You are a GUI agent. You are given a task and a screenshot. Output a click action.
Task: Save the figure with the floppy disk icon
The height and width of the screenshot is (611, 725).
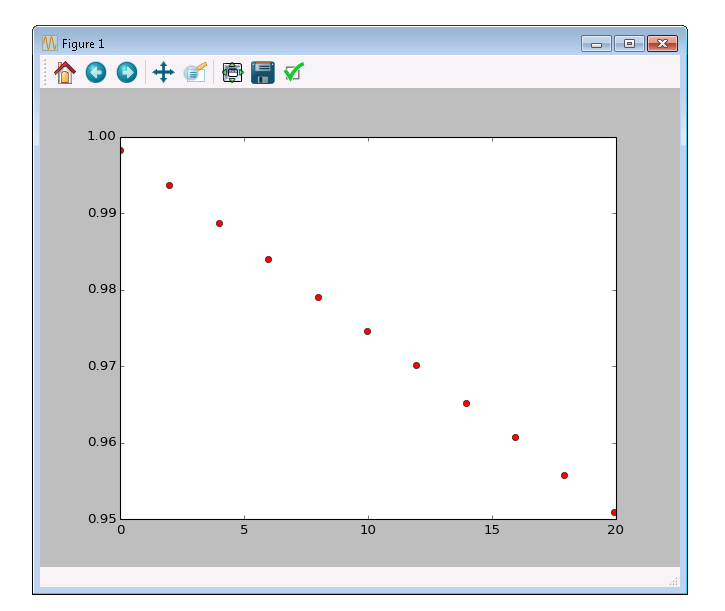[x=263, y=73]
